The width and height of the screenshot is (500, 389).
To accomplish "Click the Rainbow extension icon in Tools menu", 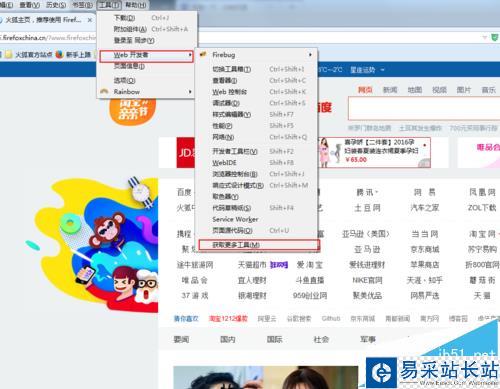I will click(x=104, y=91).
